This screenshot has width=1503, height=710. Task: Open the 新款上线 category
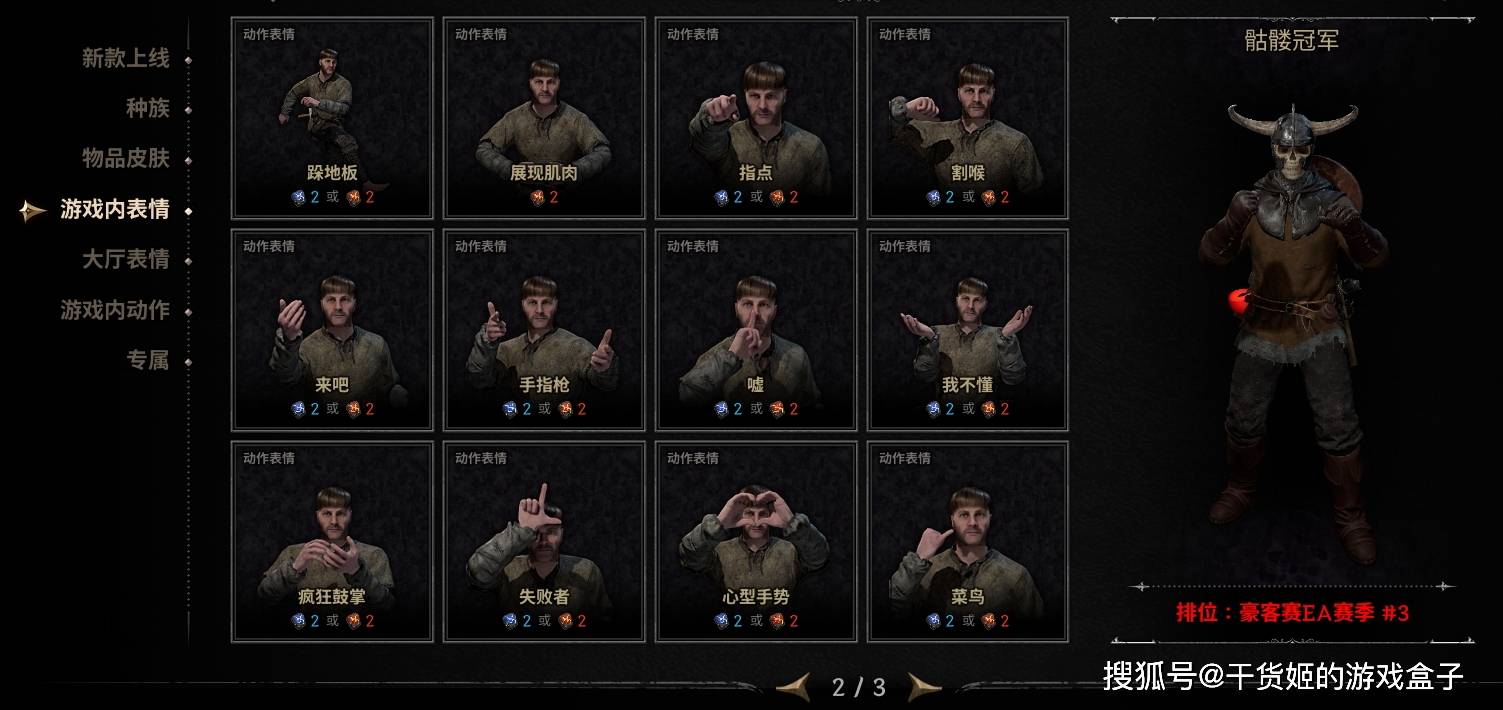click(126, 58)
